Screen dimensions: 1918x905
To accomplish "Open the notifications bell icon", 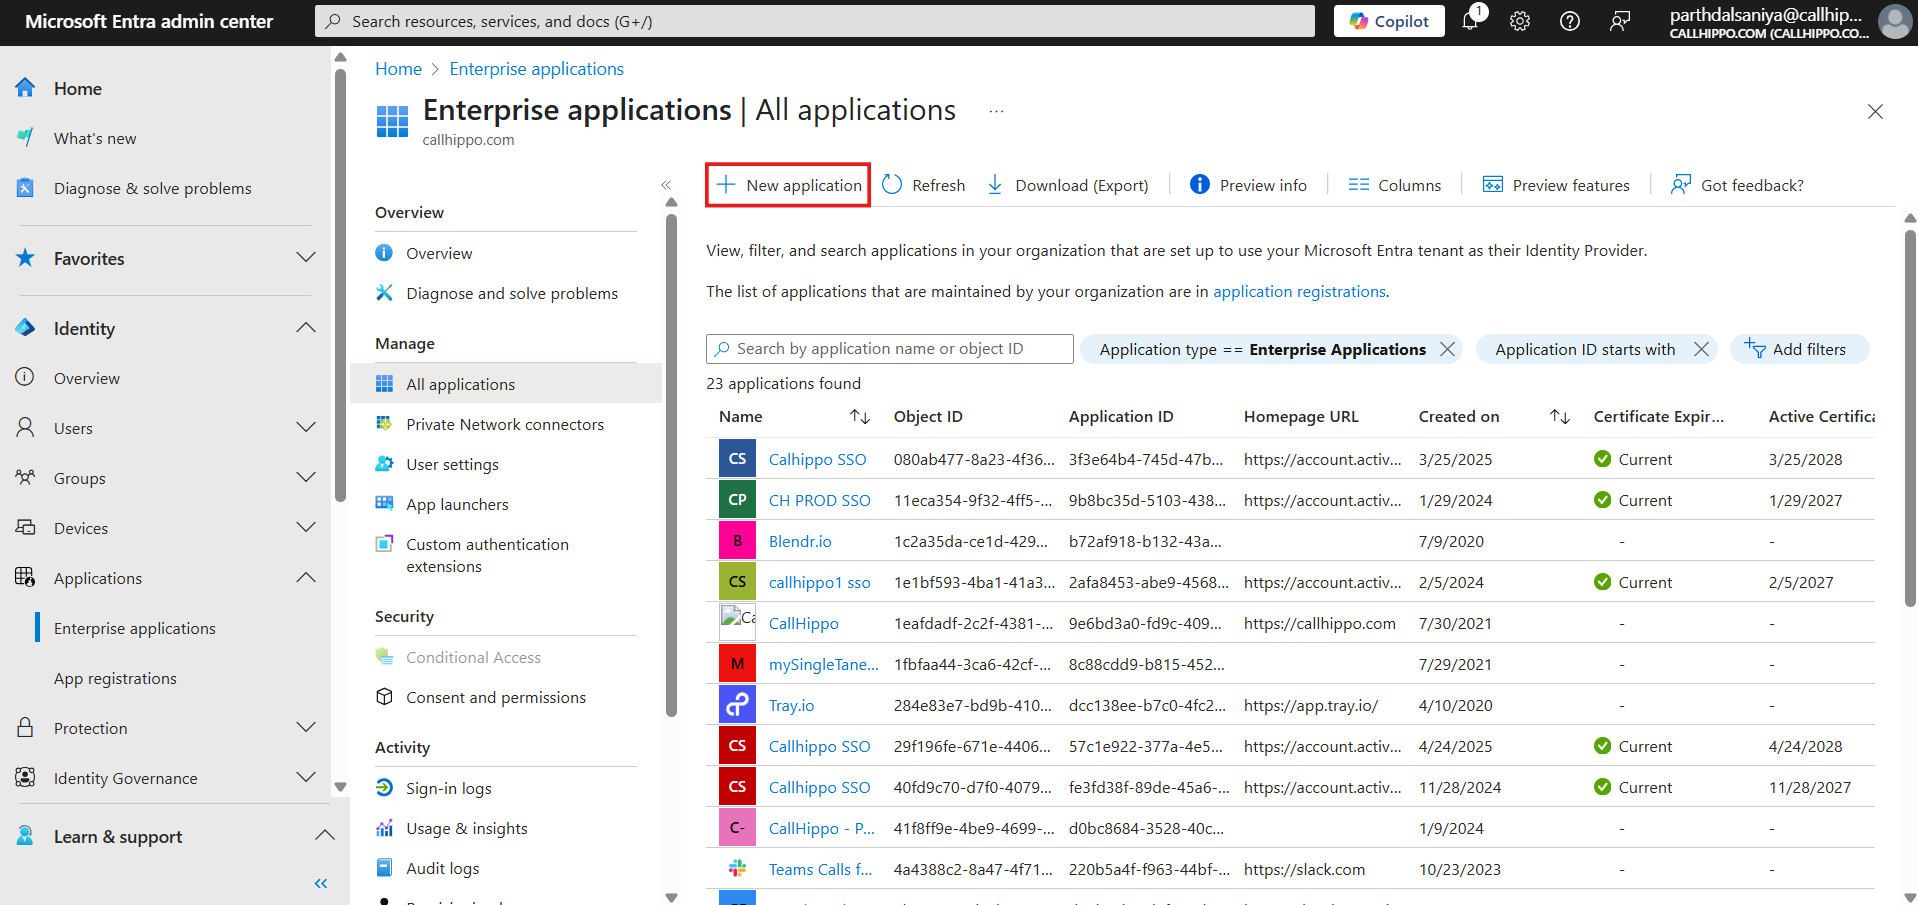I will pyautogui.click(x=1470, y=20).
